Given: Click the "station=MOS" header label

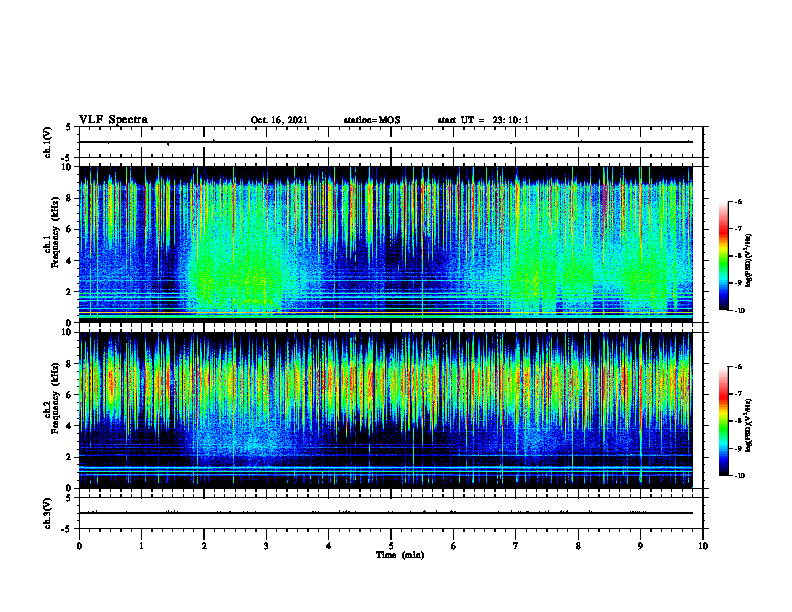Looking at the screenshot, I should [372, 120].
